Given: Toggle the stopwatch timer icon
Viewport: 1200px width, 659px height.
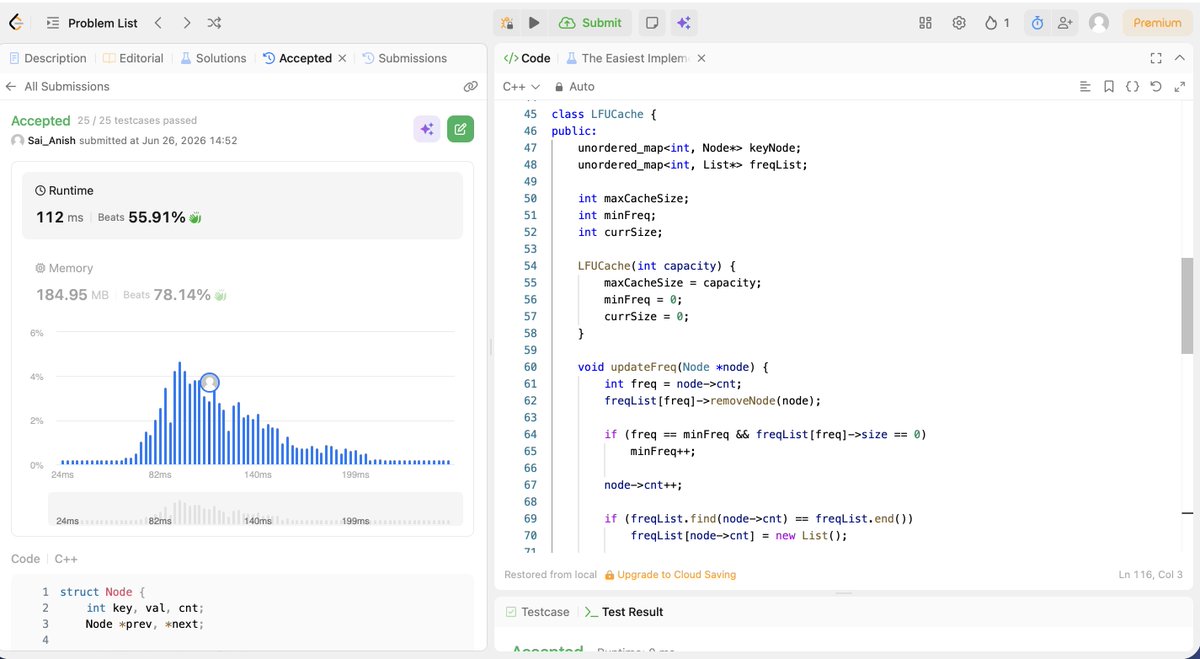Looking at the screenshot, I should click(1037, 22).
